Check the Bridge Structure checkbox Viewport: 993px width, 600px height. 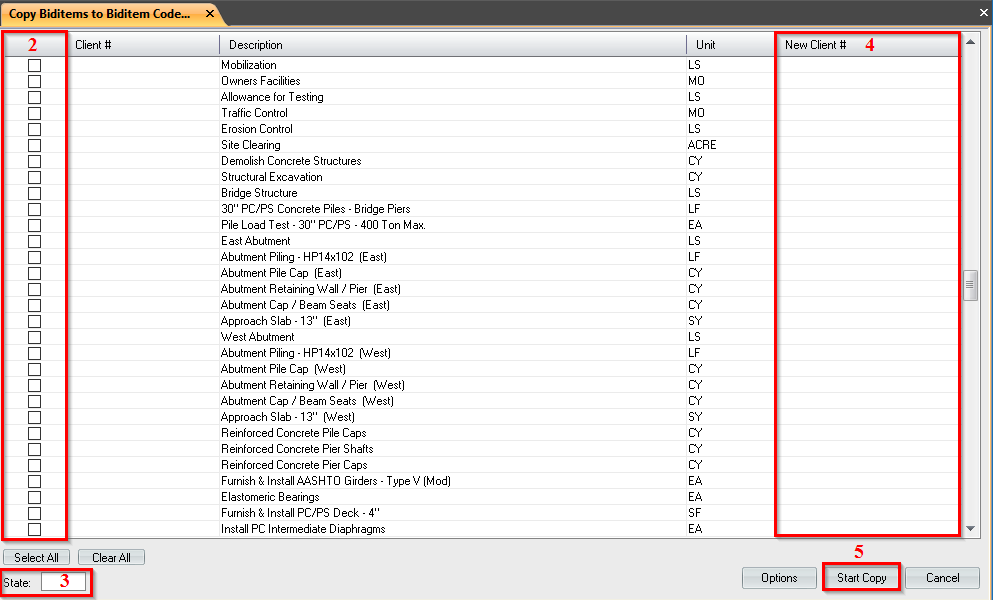(34, 193)
